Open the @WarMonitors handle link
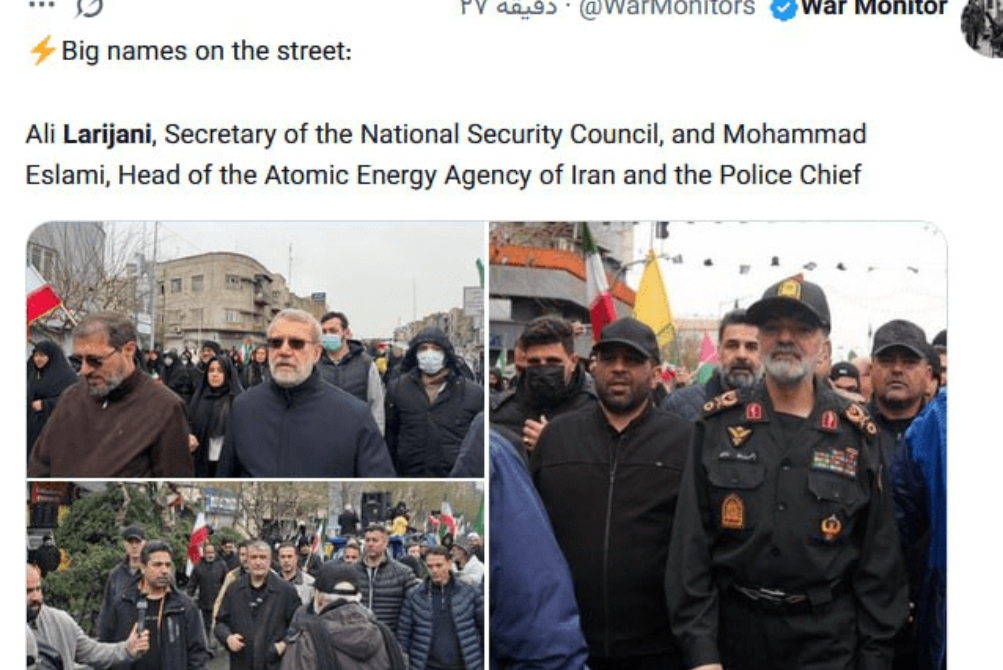 click(x=667, y=8)
